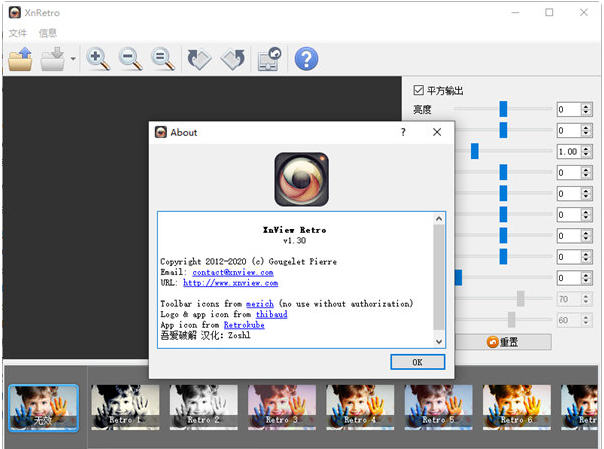The width and height of the screenshot is (604, 449).
Task: Toggle the 平方输出 checkbox
Action: (x=419, y=91)
